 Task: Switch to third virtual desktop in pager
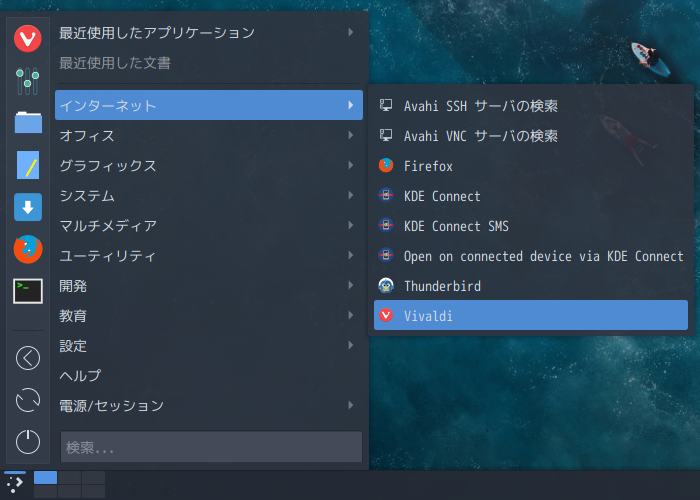point(93,477)
